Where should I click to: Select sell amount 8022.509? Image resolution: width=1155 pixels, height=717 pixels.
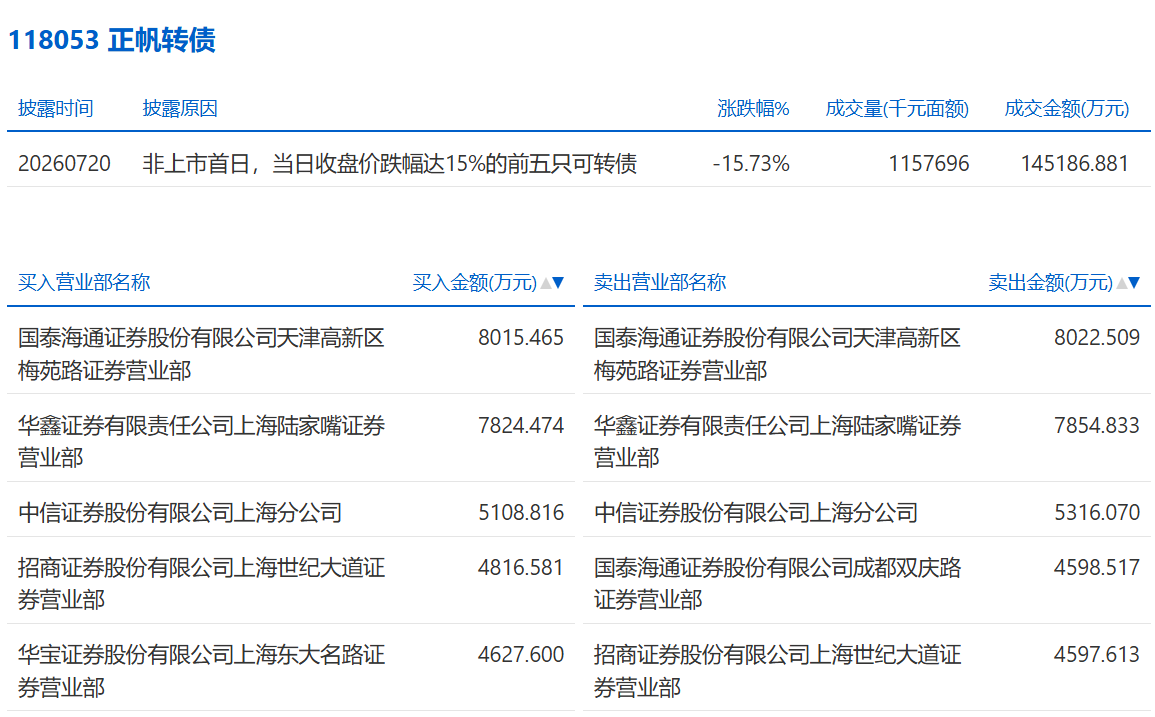tap(1097, 338)
